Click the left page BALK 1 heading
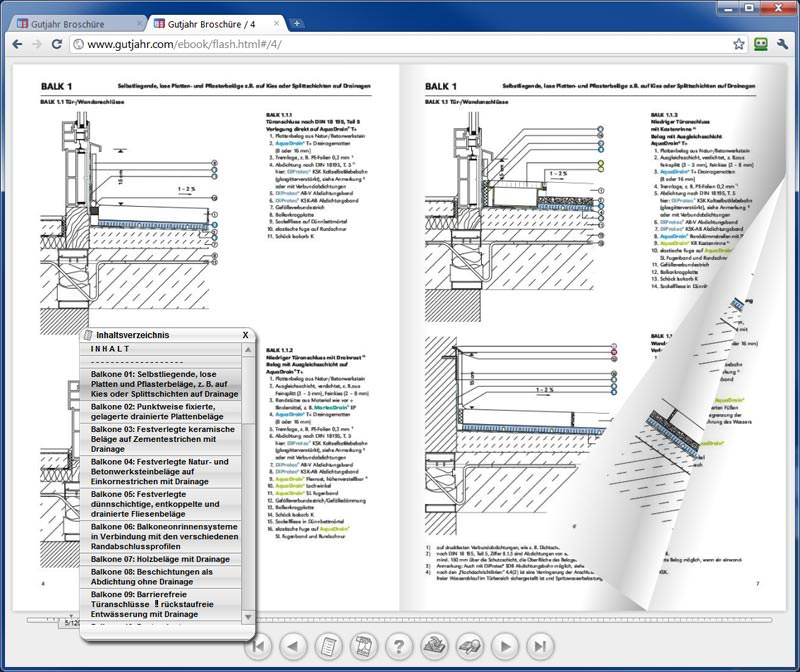Screen dimensions: 800x672 [x=56, y=86]
